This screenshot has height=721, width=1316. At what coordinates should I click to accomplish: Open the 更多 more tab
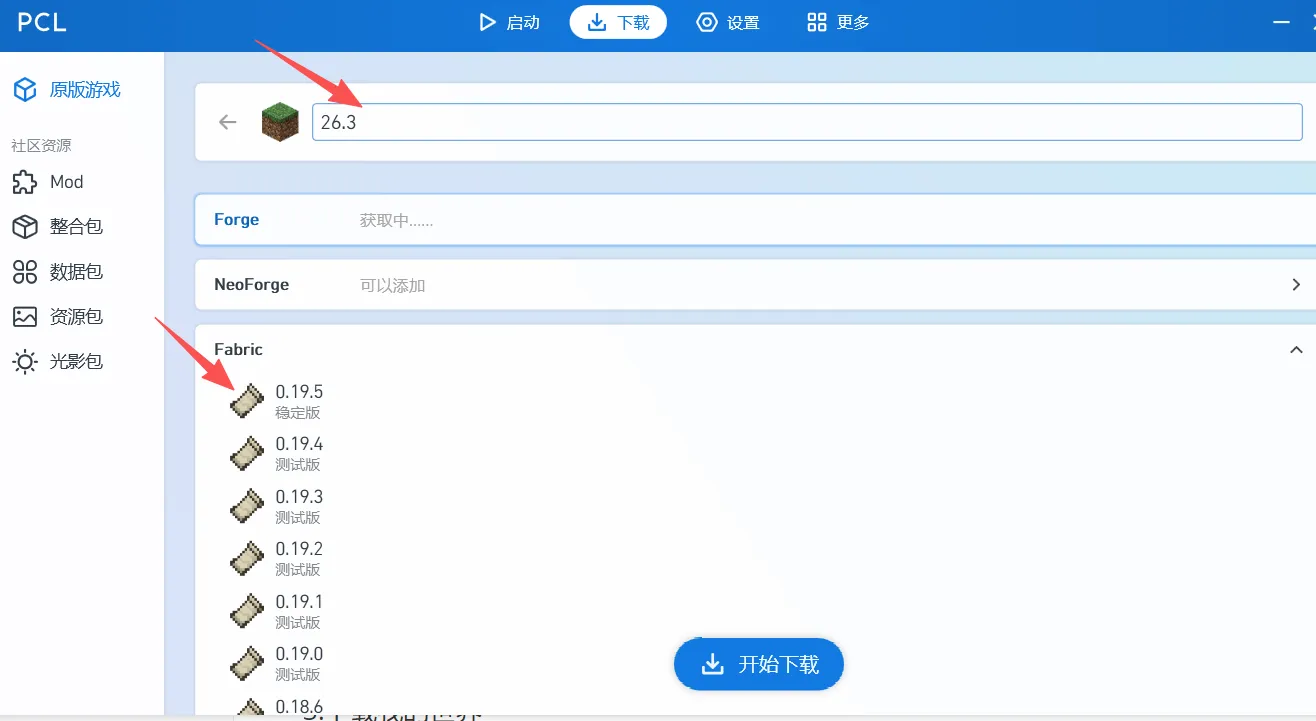pos(838,22)
